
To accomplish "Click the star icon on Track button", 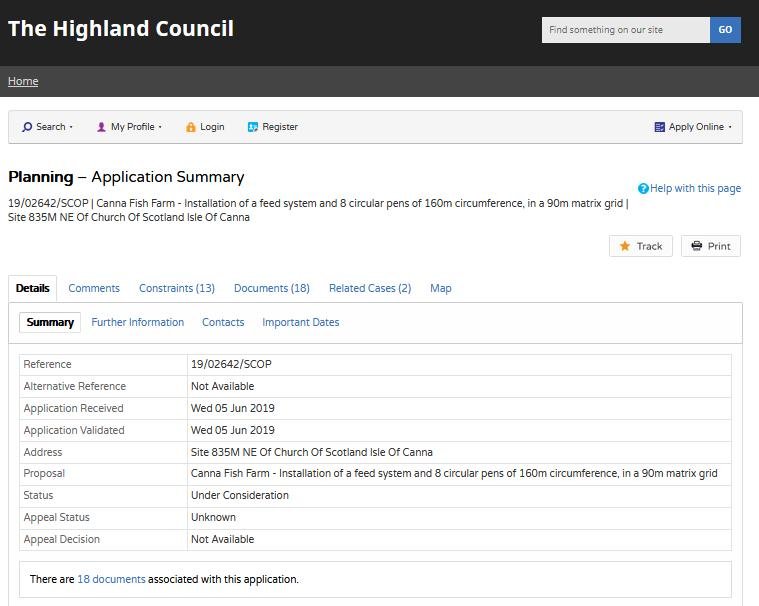I will coord(625,246).
